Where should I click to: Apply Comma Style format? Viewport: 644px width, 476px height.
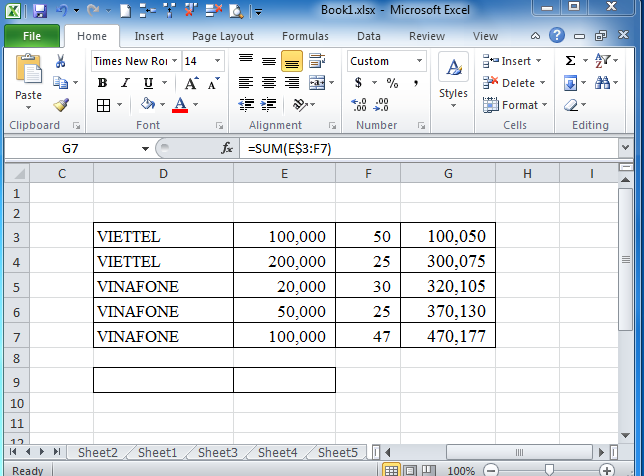click(416, 83)
